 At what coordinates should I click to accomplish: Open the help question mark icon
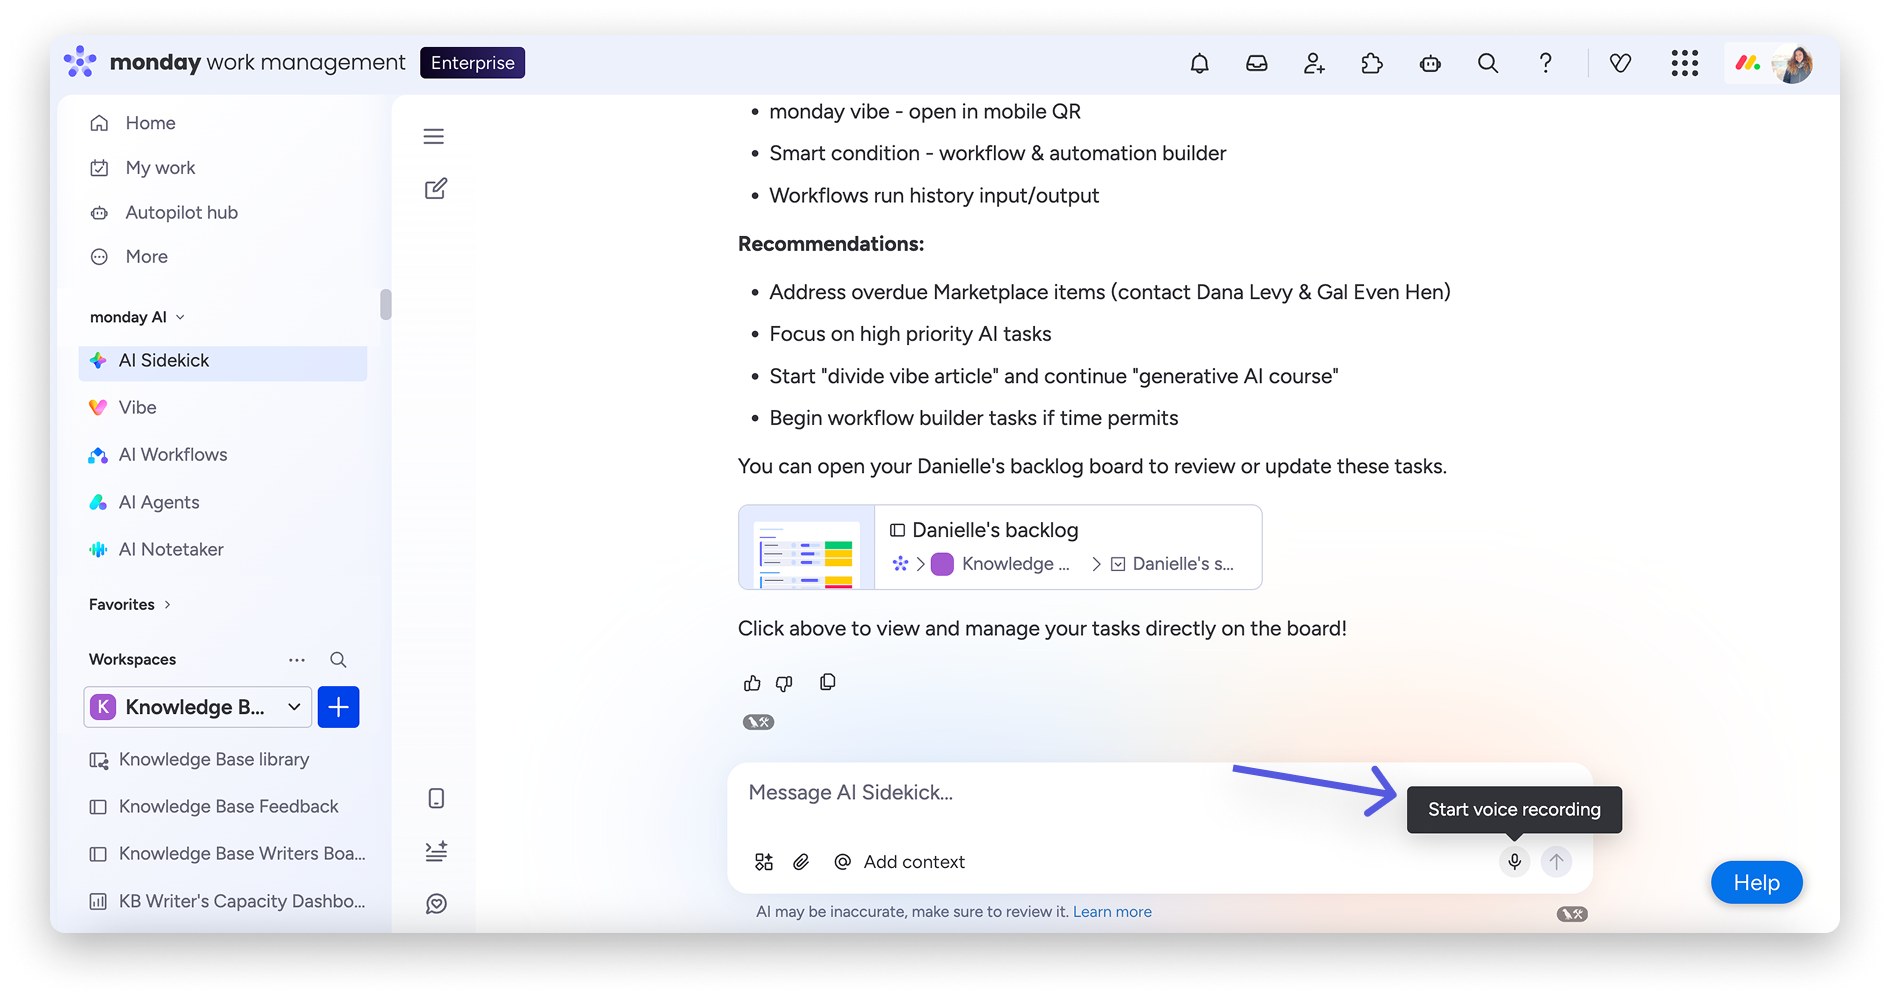click(1545, 64)
